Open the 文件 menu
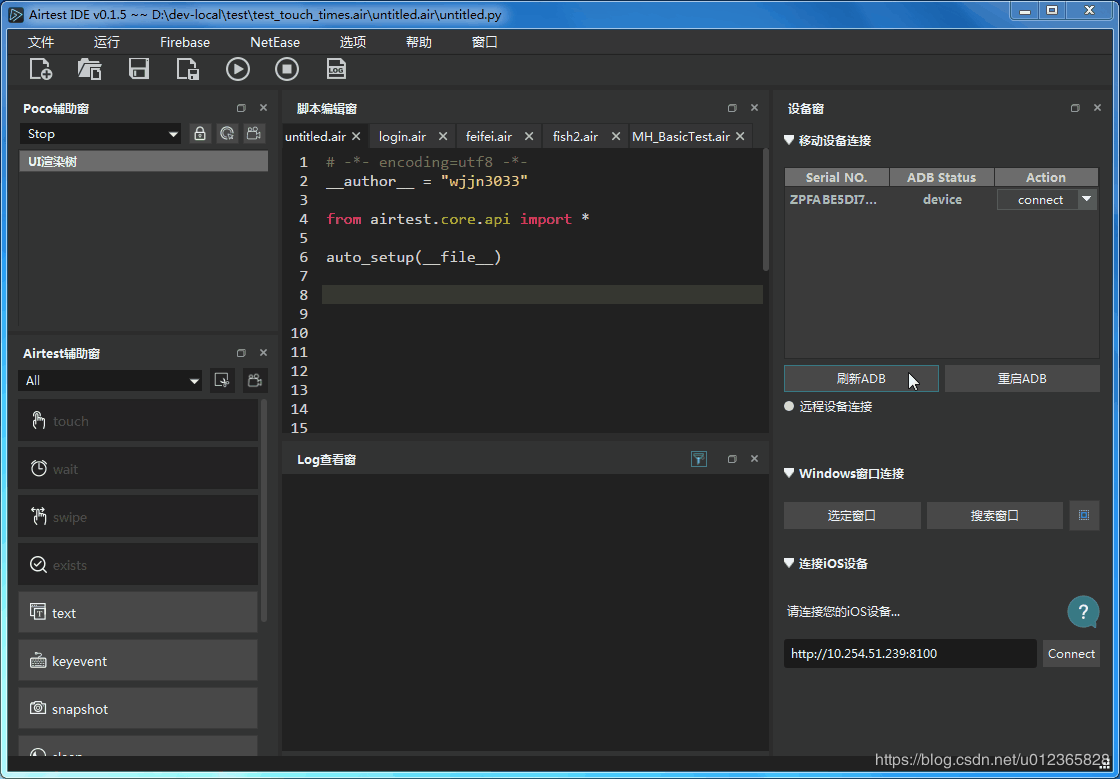The height and width of the screenshot is (779, 1120). click(41, 42)
